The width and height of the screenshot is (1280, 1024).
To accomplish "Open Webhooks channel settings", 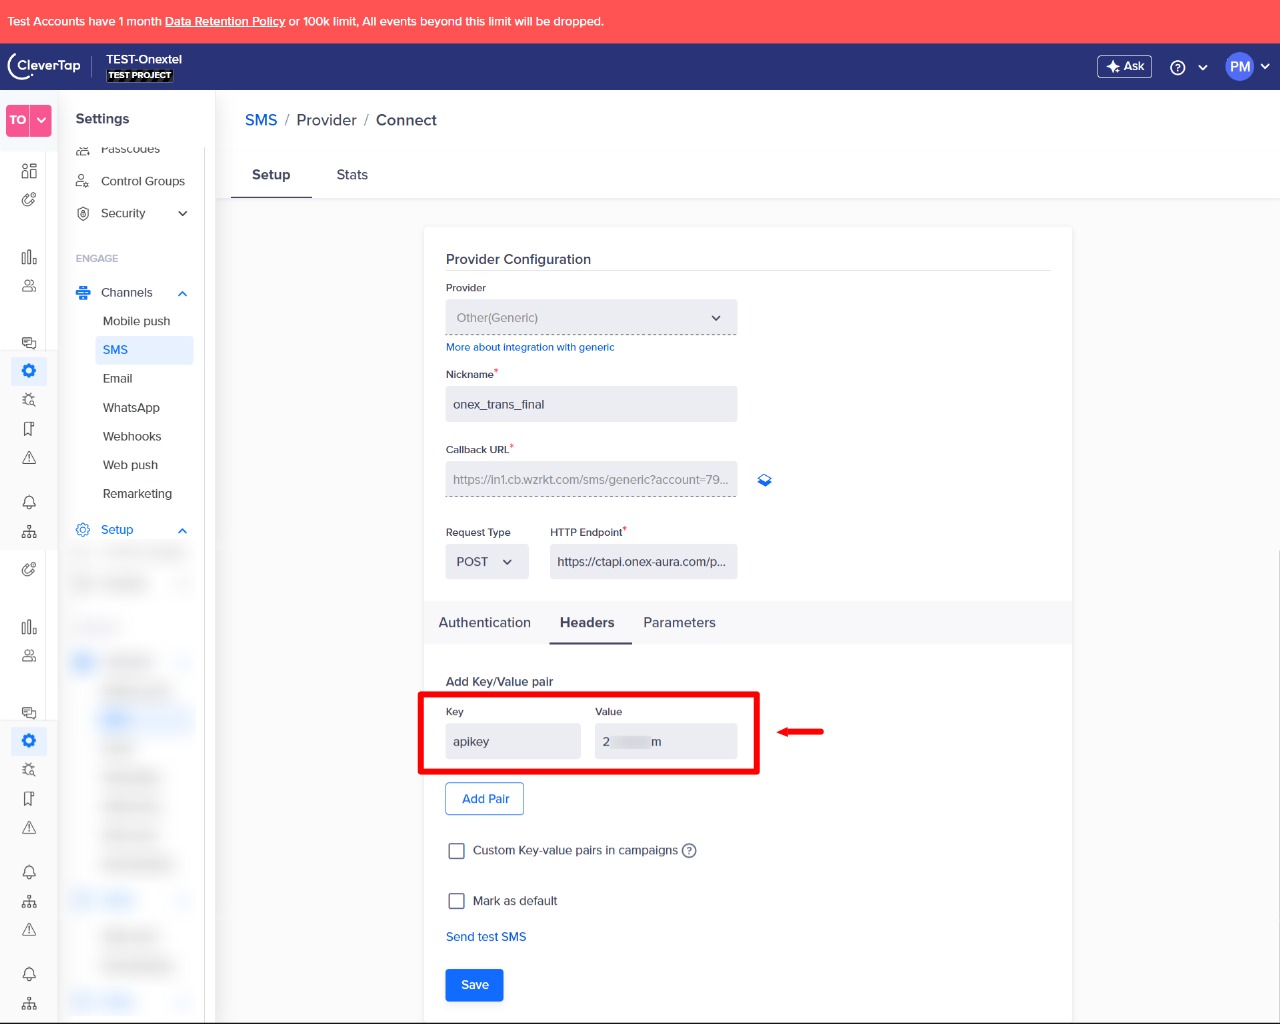I will pyautogui.click(x=132, y=437).
